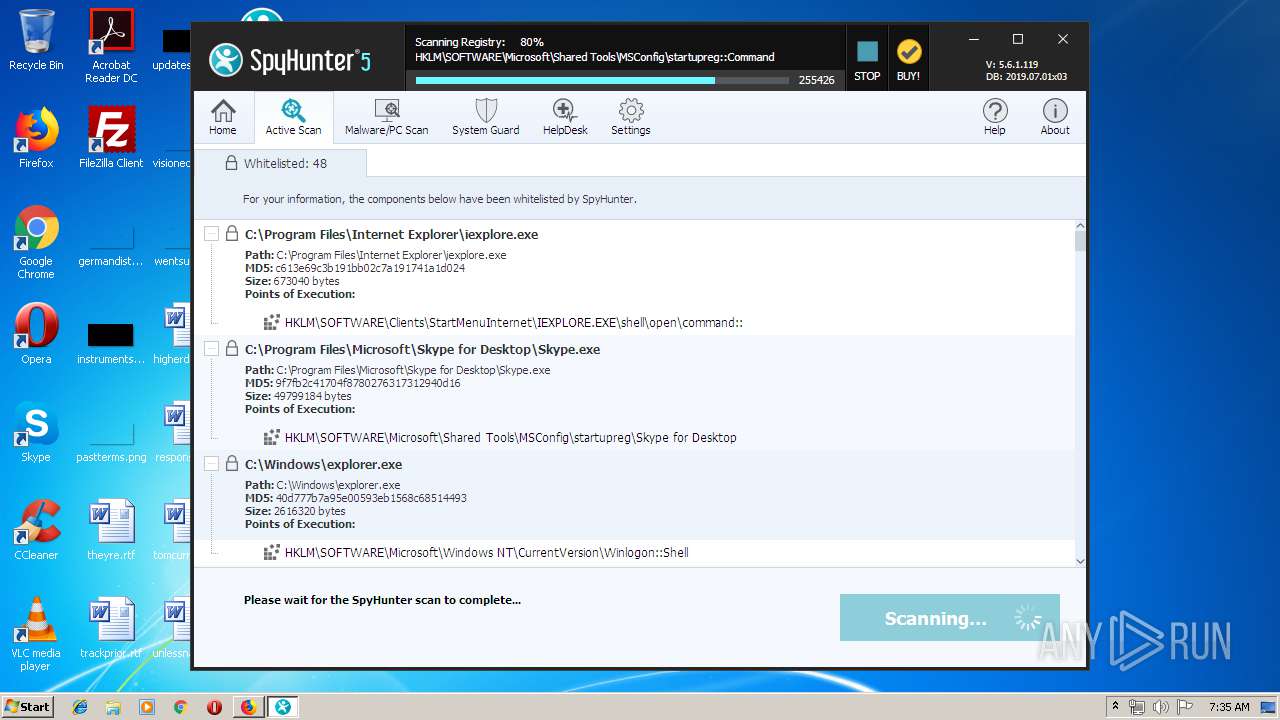Open the Firefox desktop shortcut

[36, 138]
